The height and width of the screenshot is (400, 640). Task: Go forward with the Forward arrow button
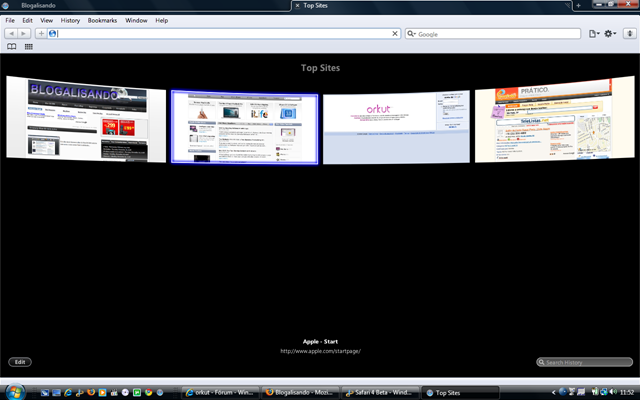(24, 33)
